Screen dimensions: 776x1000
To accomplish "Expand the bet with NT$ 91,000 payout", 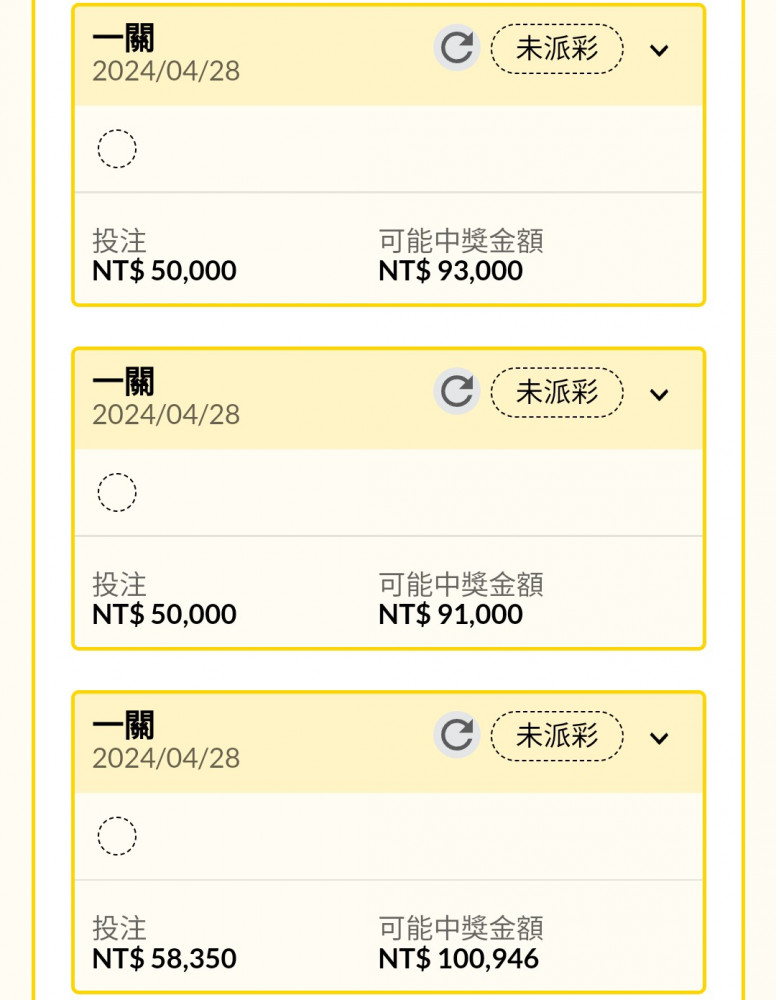I will [x=659, y=395].
